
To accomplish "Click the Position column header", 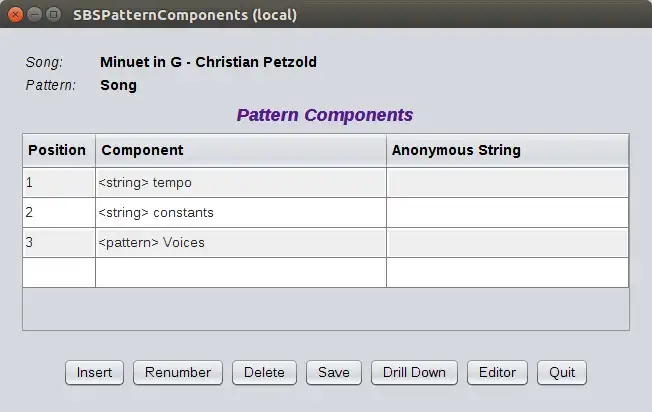I will point(58,151).
